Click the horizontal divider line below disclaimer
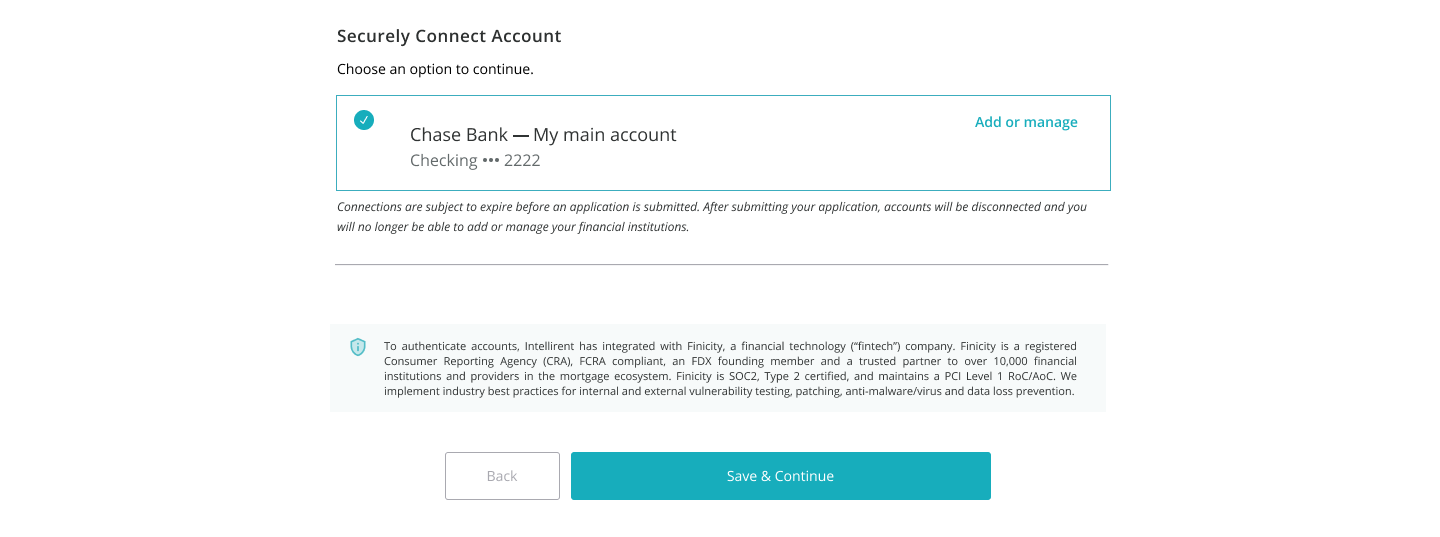The width and height of the screenshot is (1440, 537). click(721, 264)
